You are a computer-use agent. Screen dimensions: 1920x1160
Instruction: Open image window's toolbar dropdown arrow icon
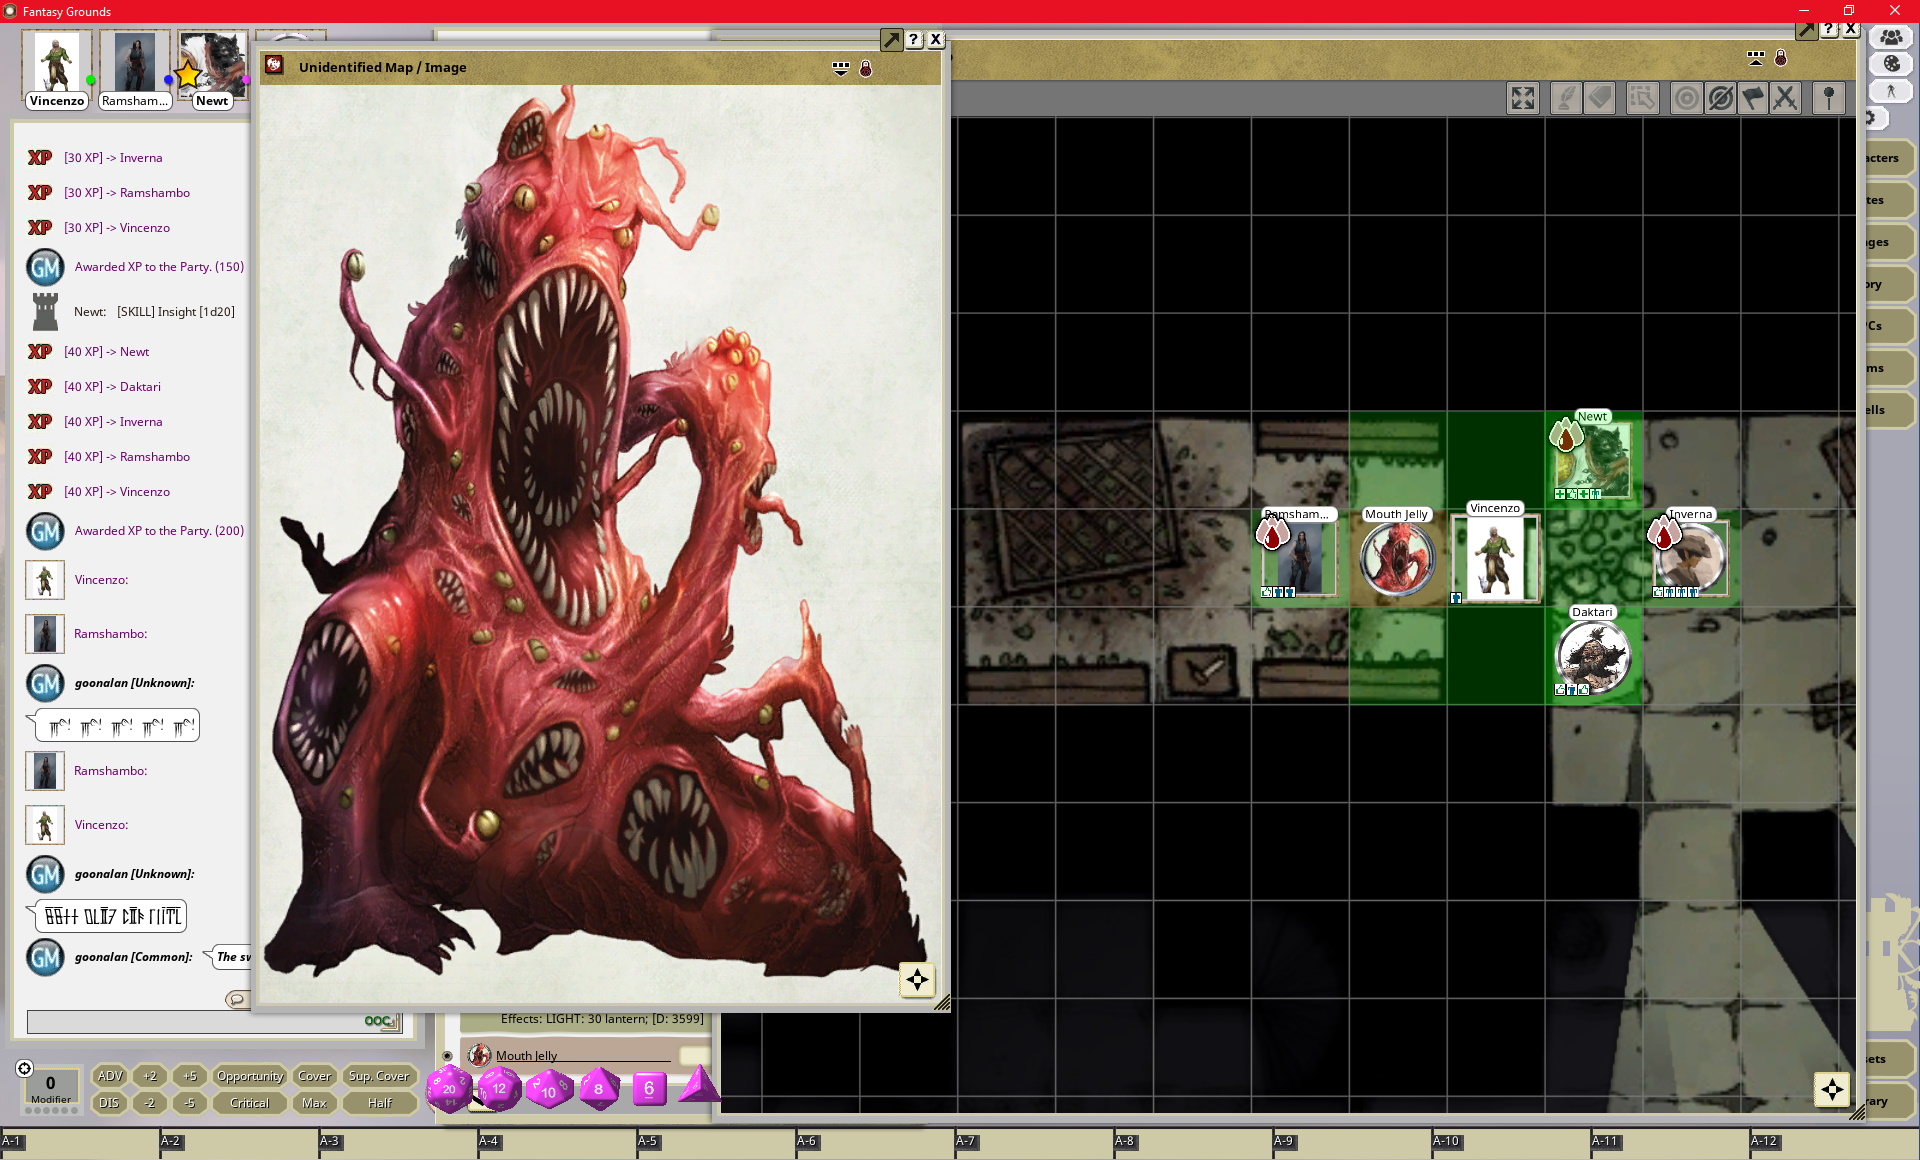click(x=841, y=68)
